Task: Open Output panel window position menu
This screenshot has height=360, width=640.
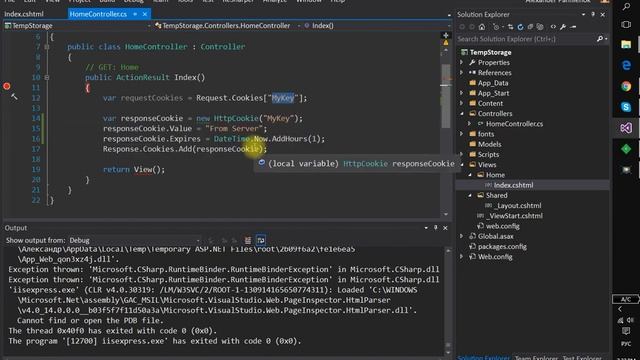Action: (426, 228)
